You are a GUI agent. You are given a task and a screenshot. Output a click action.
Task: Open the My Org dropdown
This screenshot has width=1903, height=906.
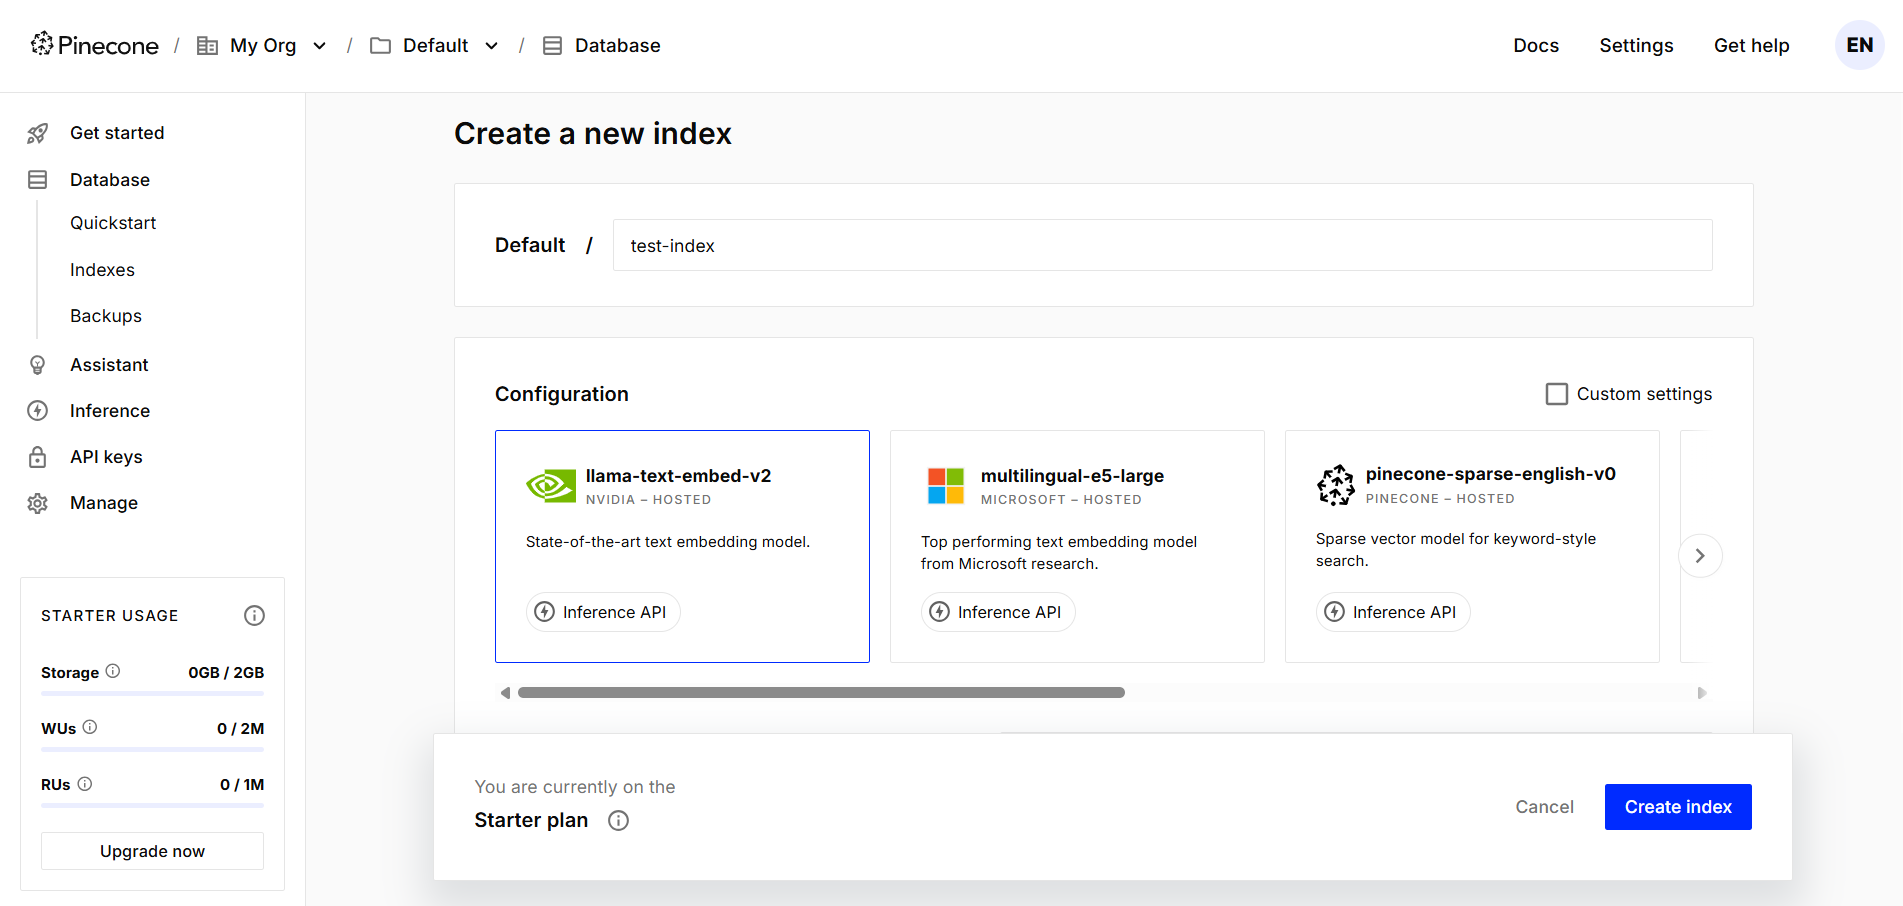click(x=319, y=45)
